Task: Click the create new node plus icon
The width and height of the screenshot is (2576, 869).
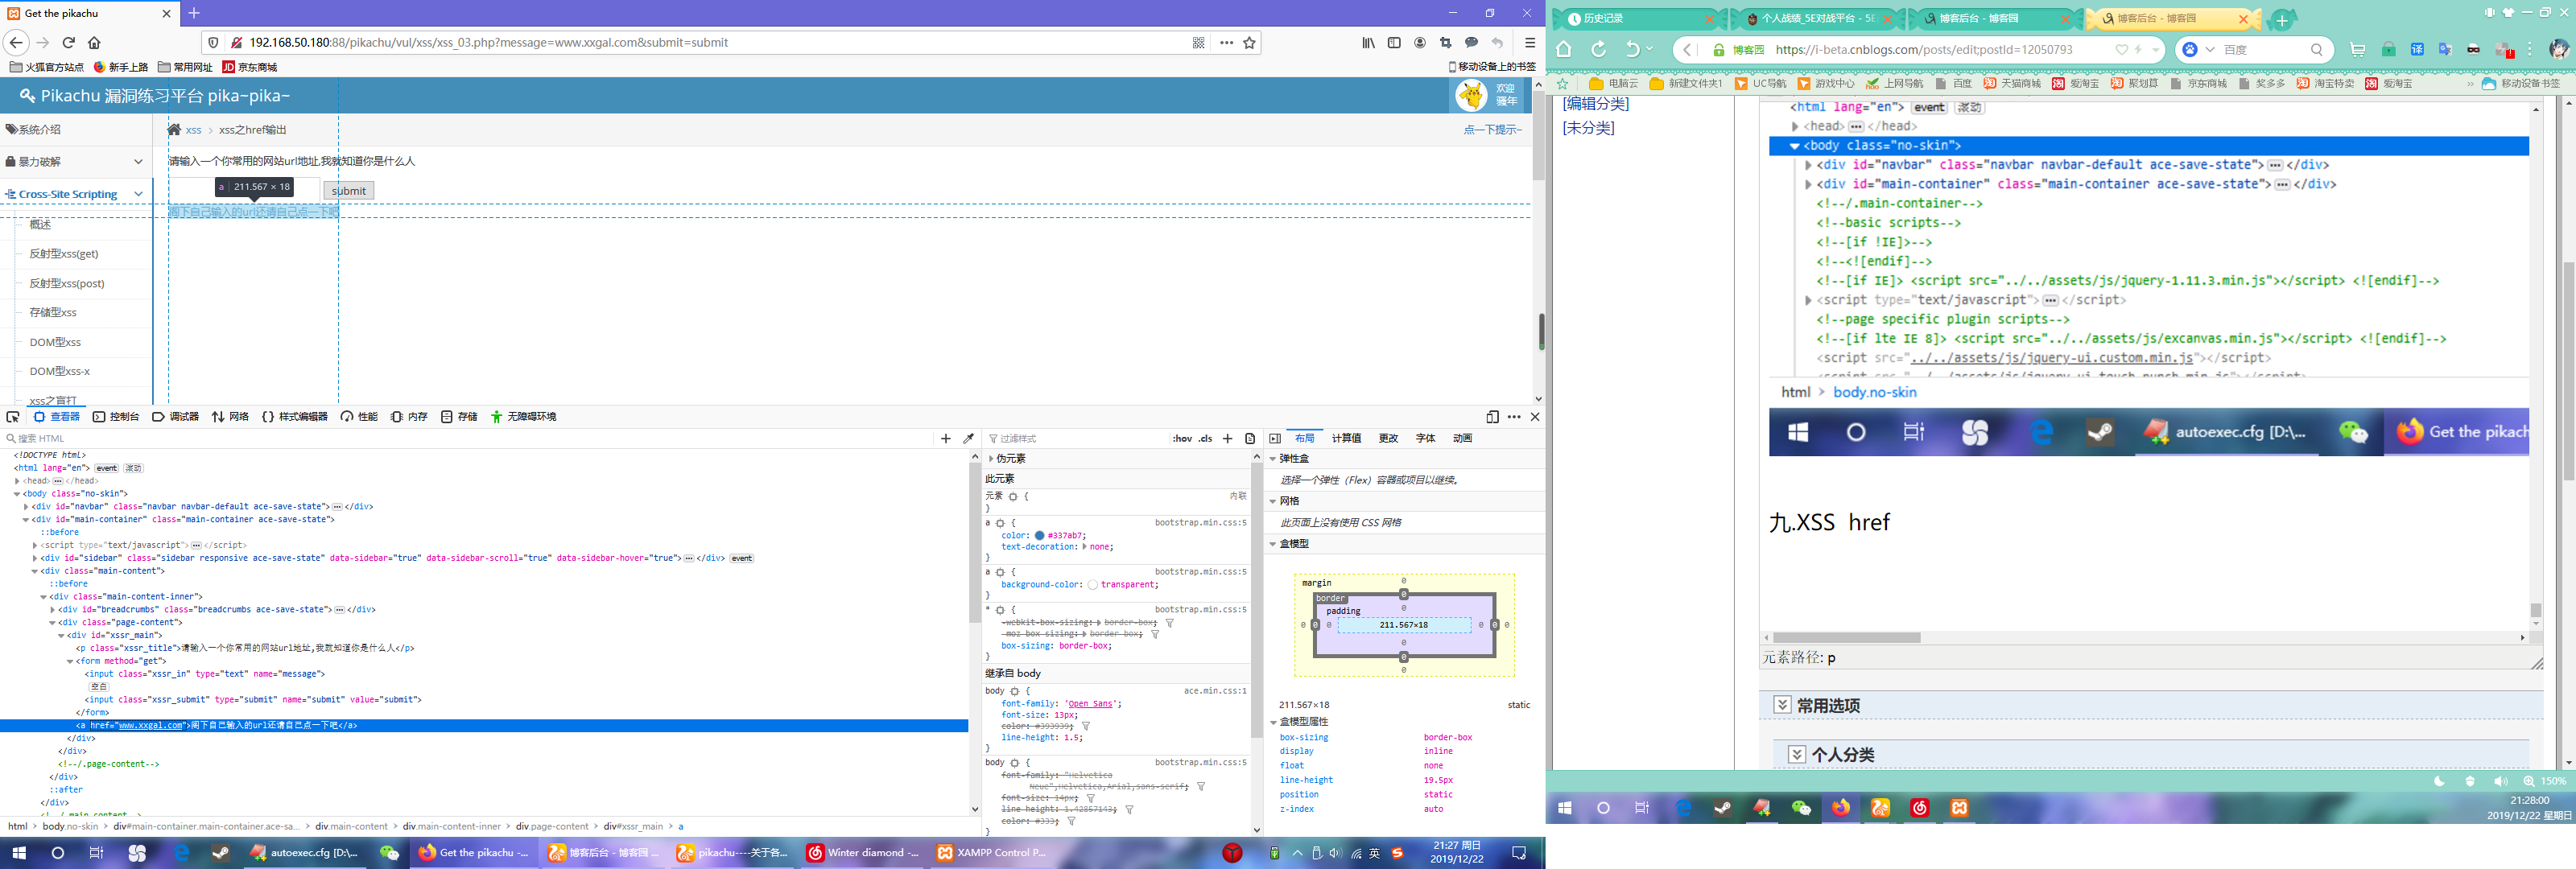Action: tap(946, 438)
